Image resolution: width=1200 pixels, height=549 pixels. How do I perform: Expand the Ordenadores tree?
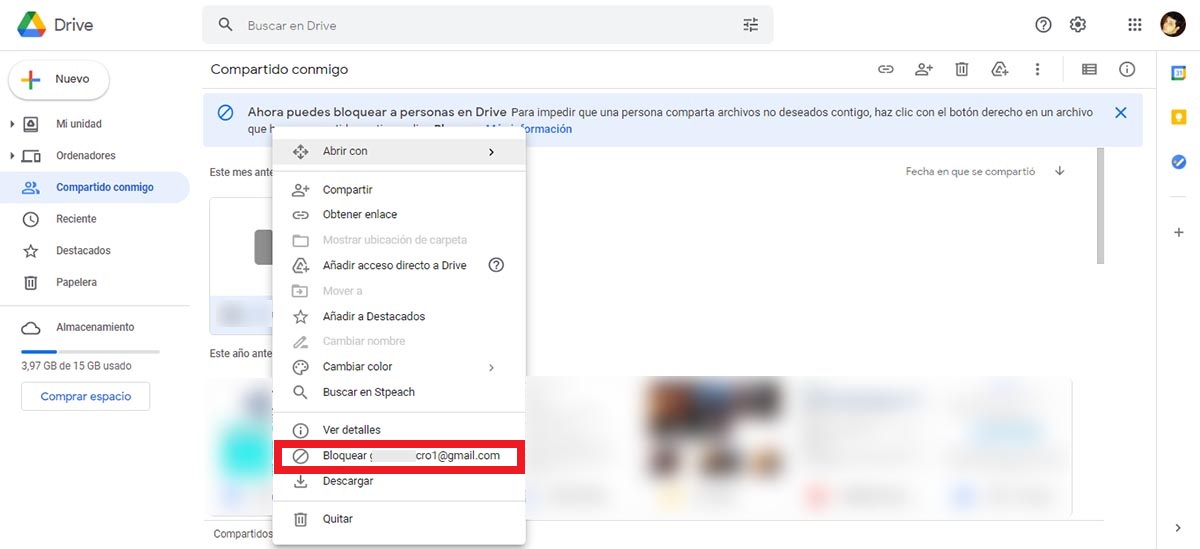coord(12,156)
